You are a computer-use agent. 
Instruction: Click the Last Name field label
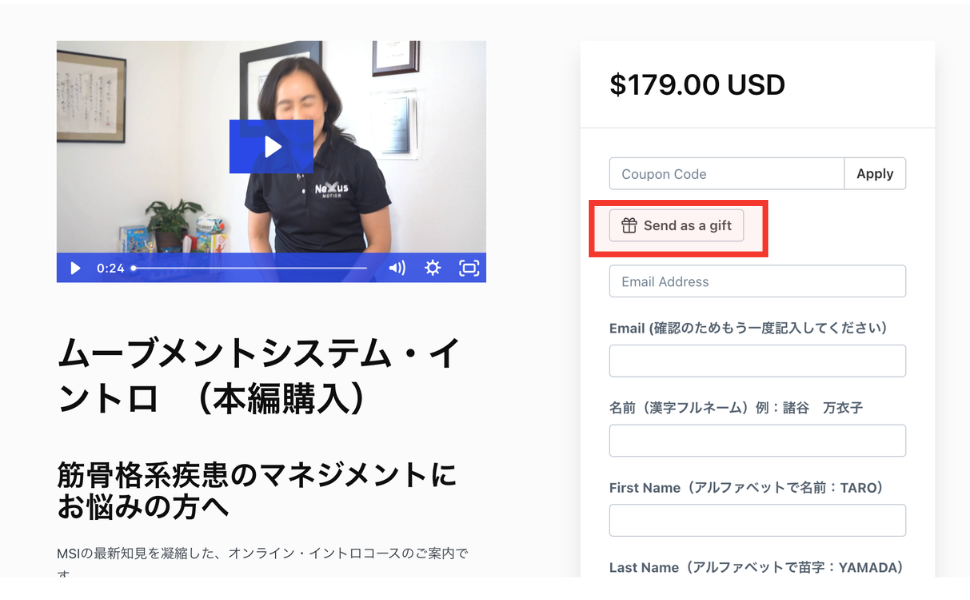click(x=757, y=567)
